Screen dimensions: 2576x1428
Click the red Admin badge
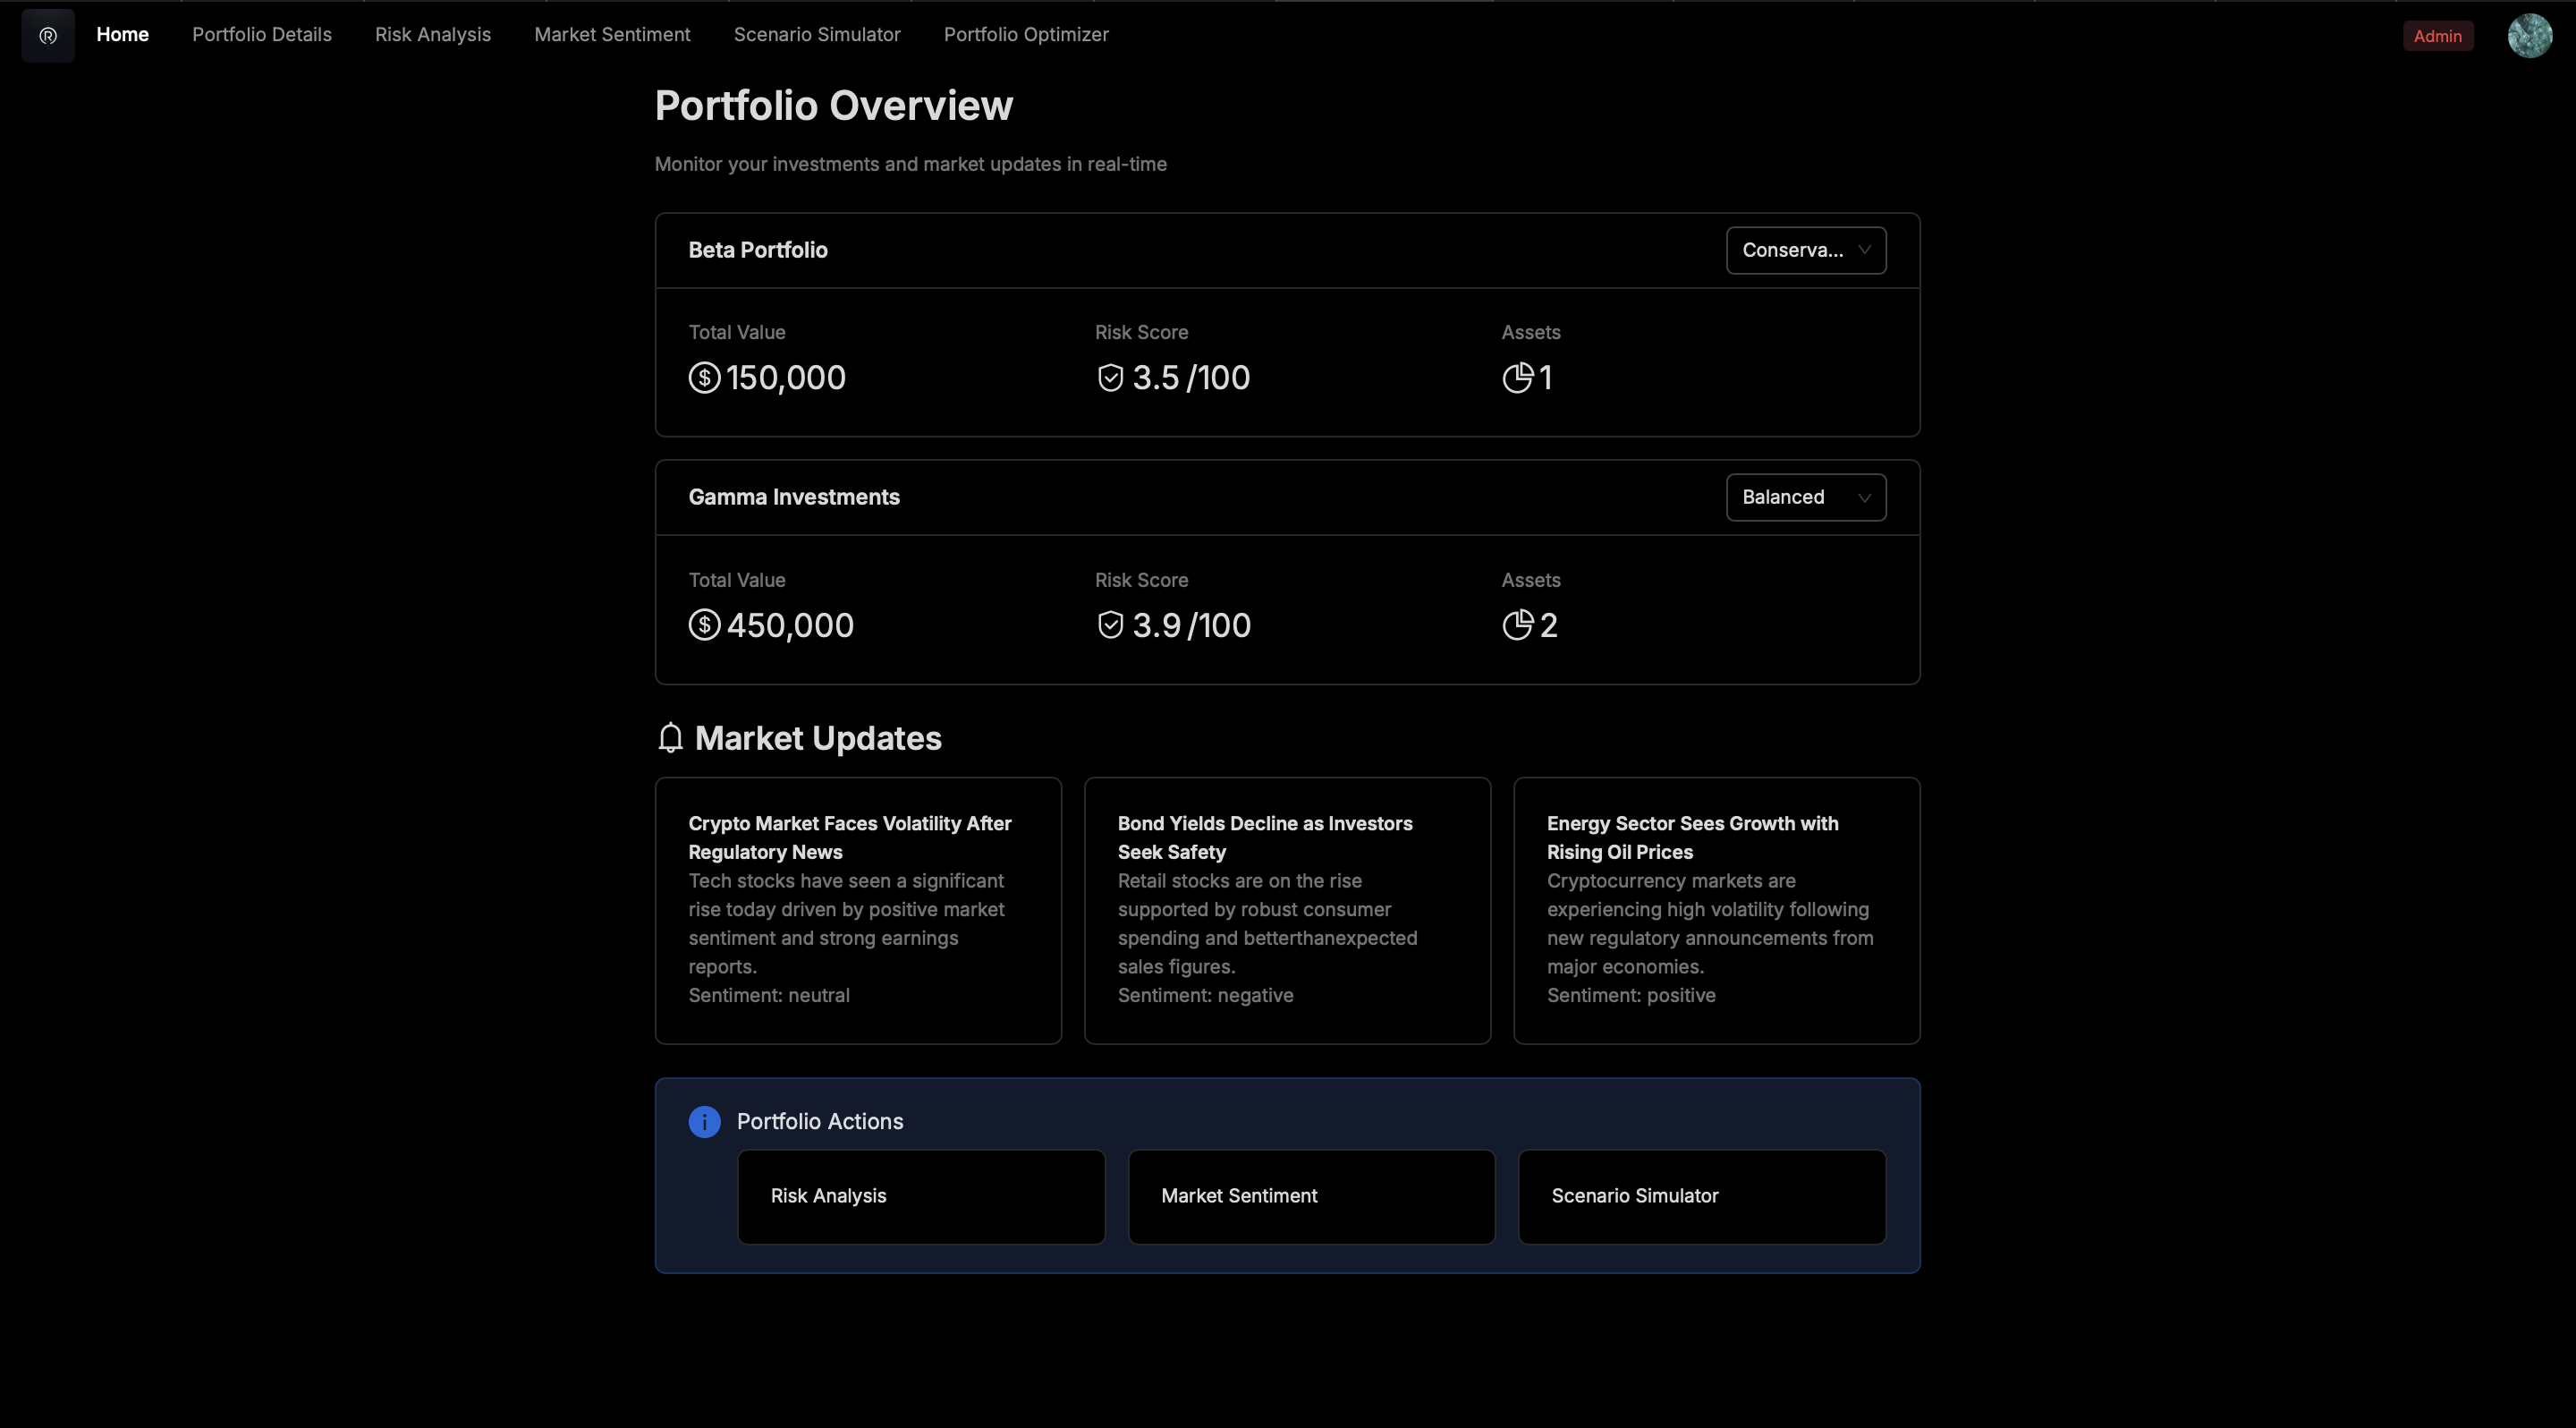pyautogui.click(x=2437, y=36)
